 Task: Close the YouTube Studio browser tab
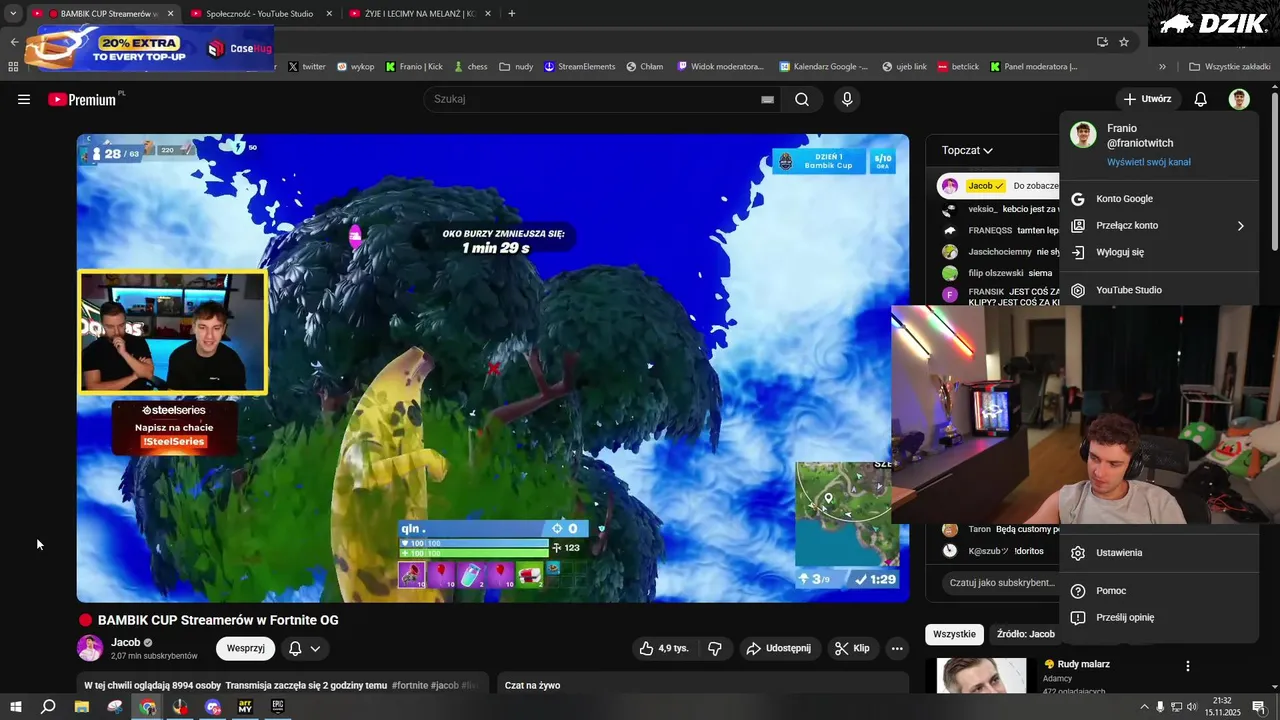pos(329,14)
